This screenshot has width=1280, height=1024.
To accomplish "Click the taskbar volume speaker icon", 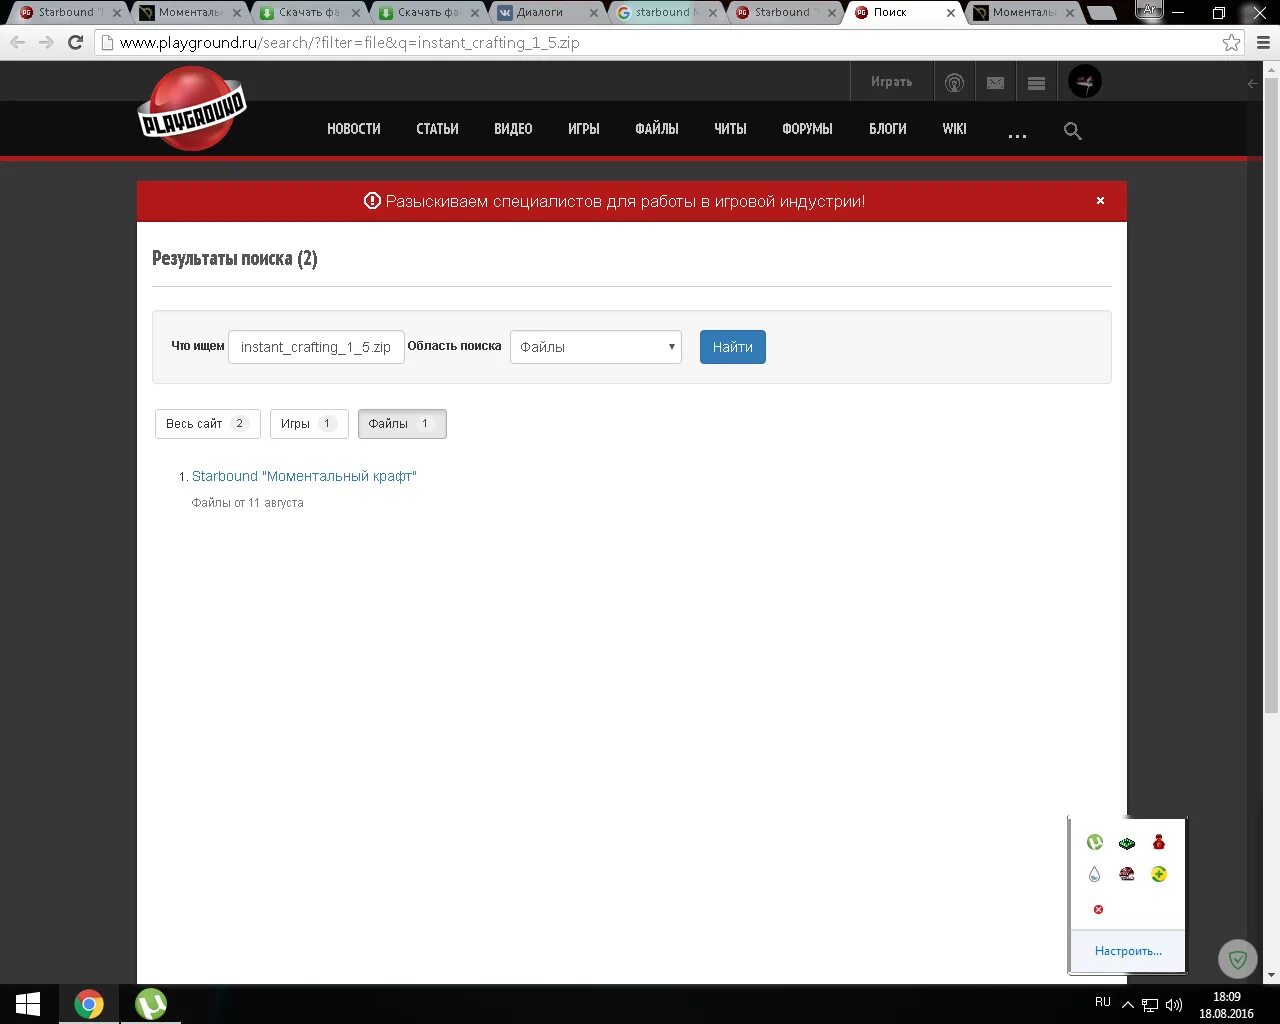I will click(x=1174, y=1005).
